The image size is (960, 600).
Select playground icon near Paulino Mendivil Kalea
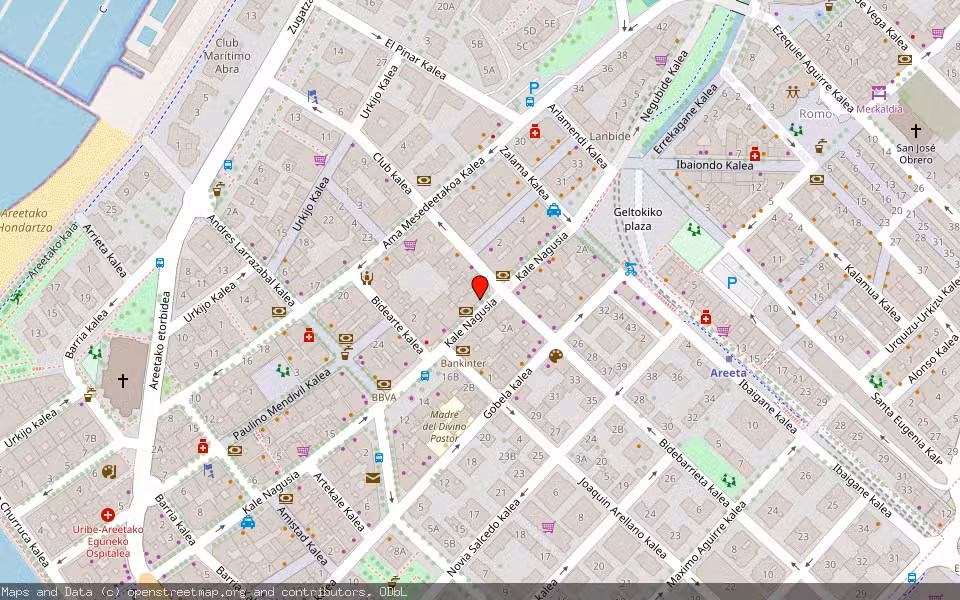(282, 370)
